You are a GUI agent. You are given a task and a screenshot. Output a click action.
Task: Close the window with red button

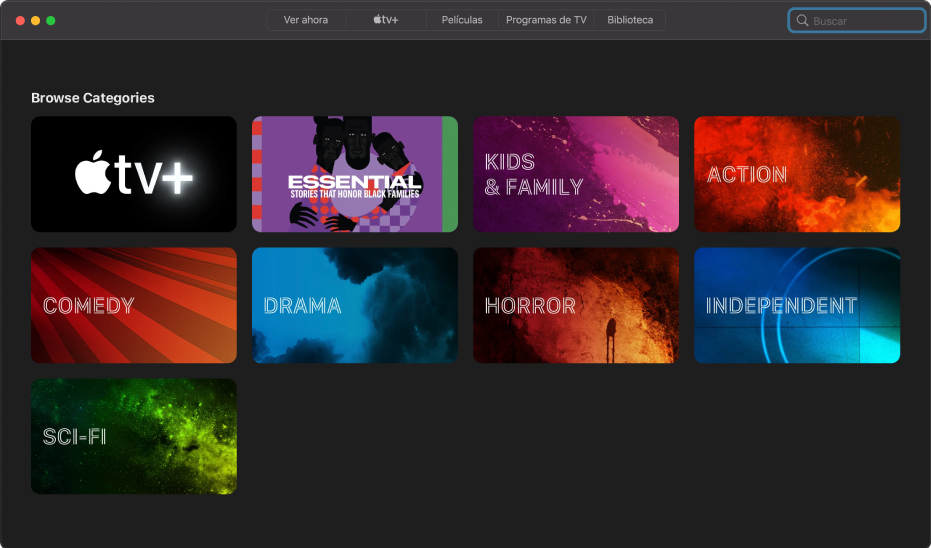[20, 21]
